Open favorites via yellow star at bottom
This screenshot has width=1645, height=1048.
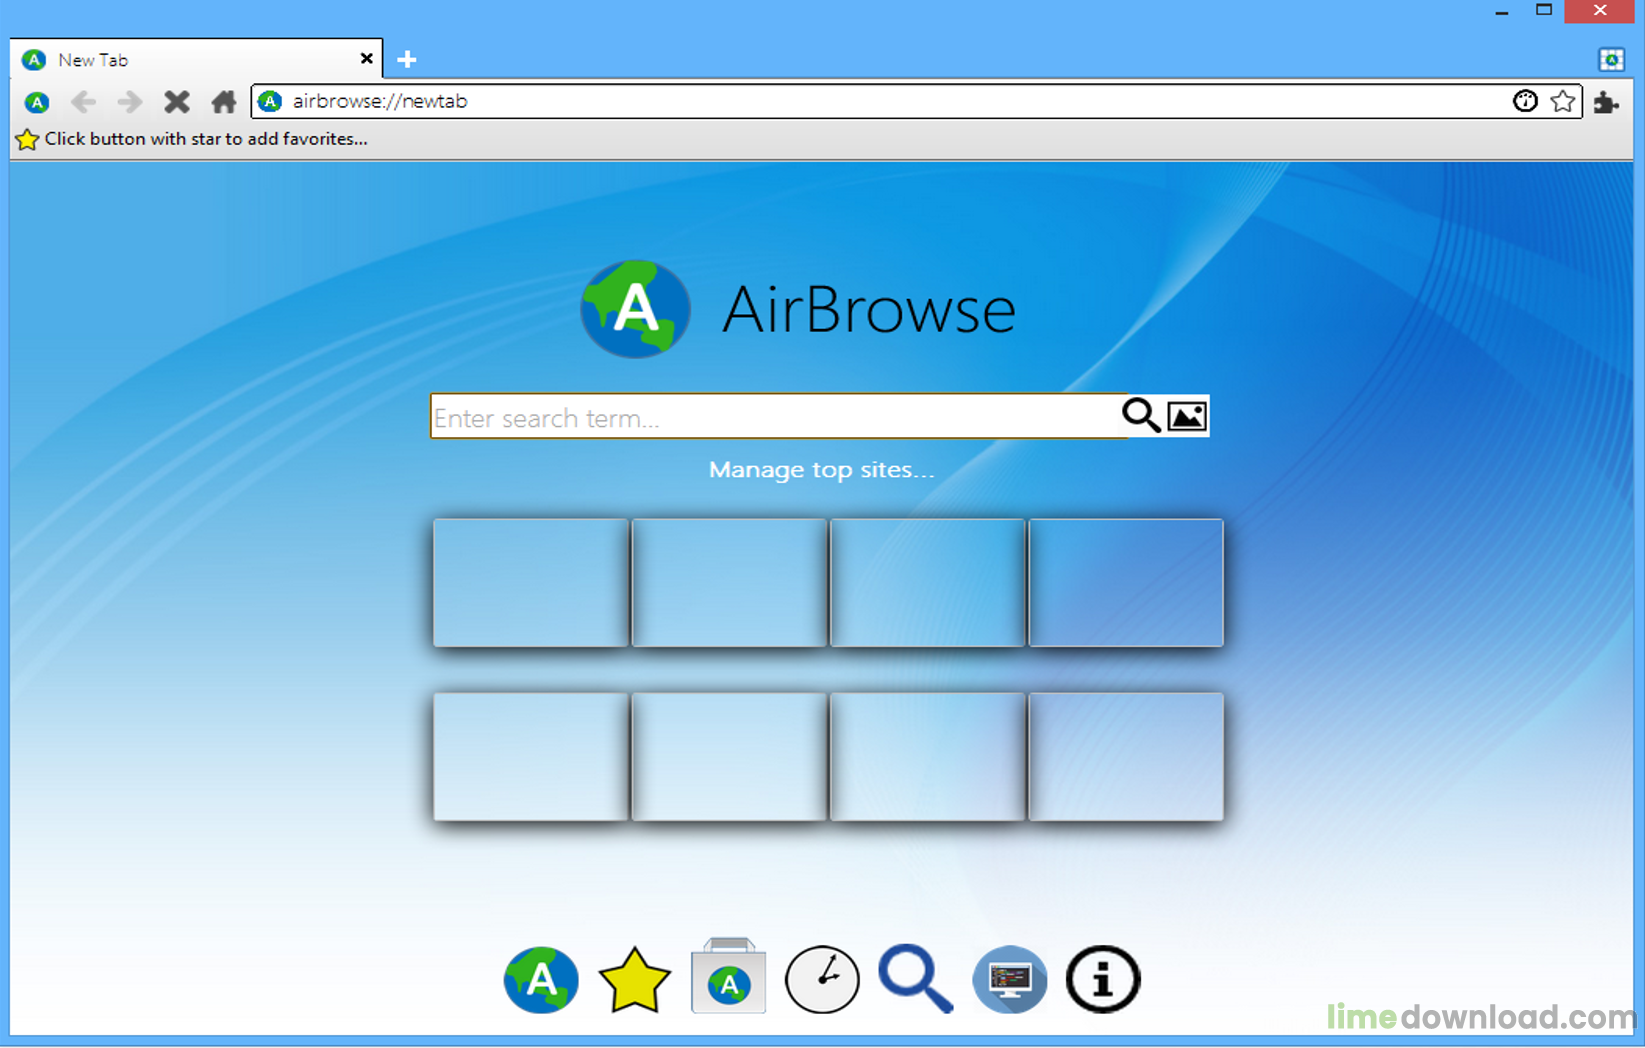pyautogui.click(x=634, y=981)
